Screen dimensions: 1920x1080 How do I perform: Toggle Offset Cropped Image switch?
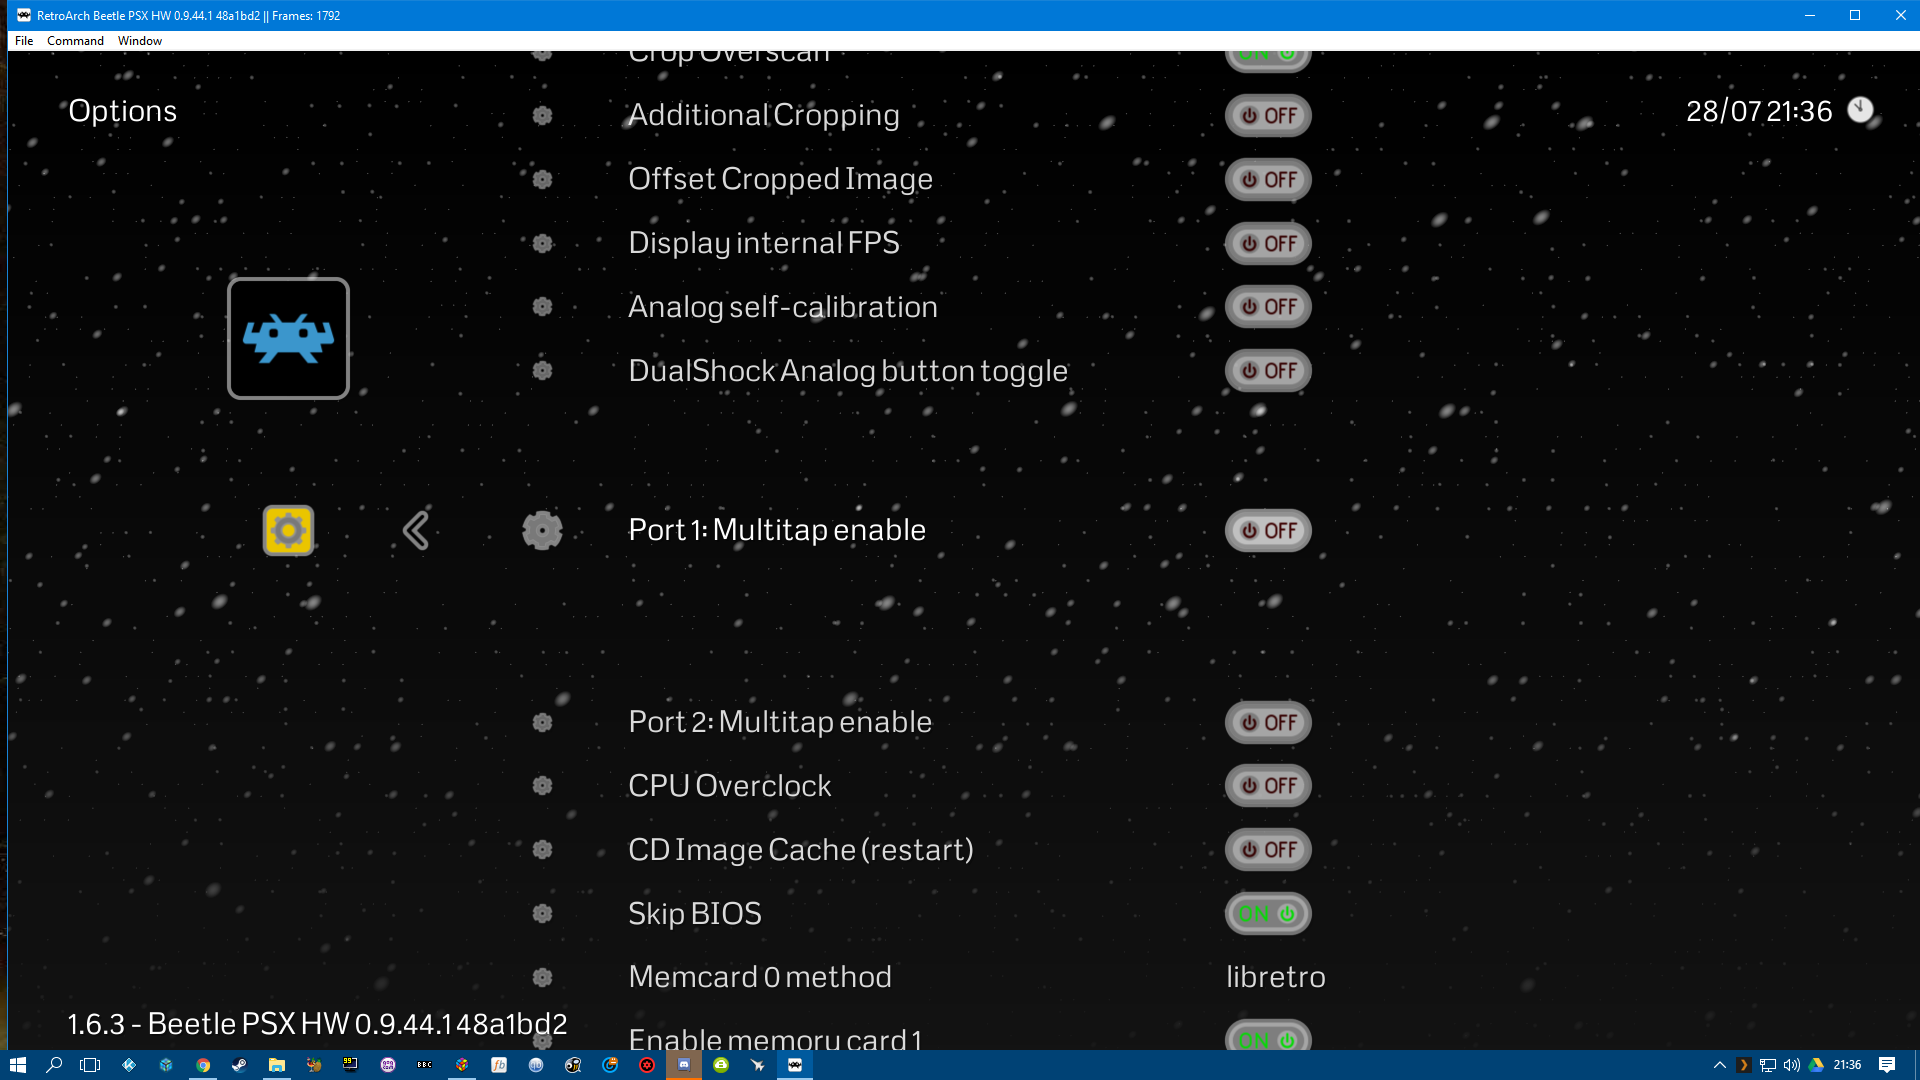click(x=1268, y=179)
